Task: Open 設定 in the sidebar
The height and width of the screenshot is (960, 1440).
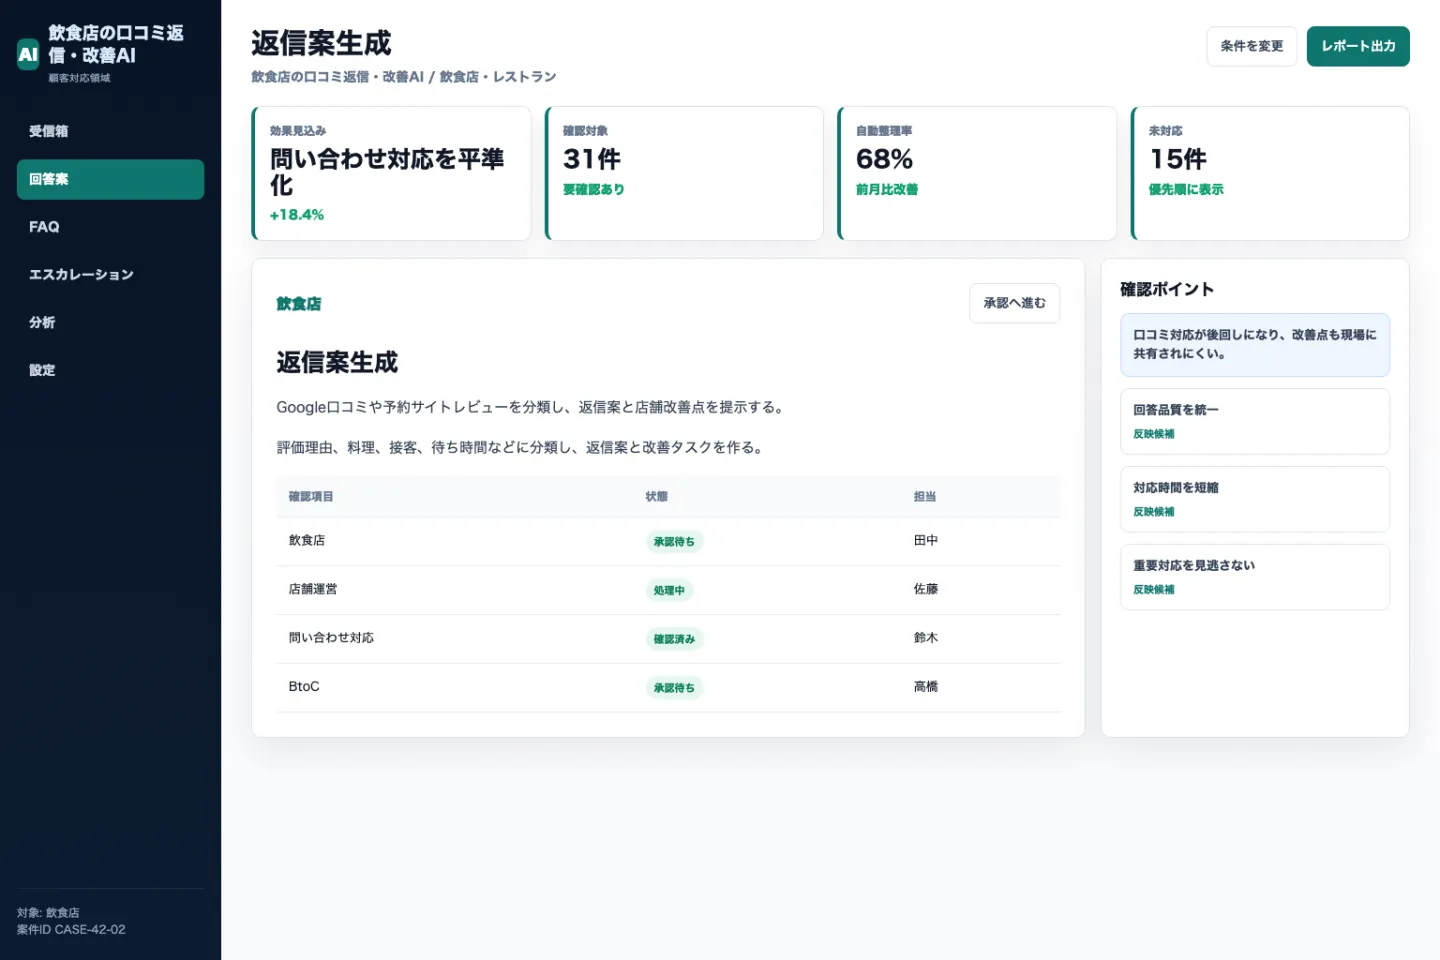Action: point(110,370)
